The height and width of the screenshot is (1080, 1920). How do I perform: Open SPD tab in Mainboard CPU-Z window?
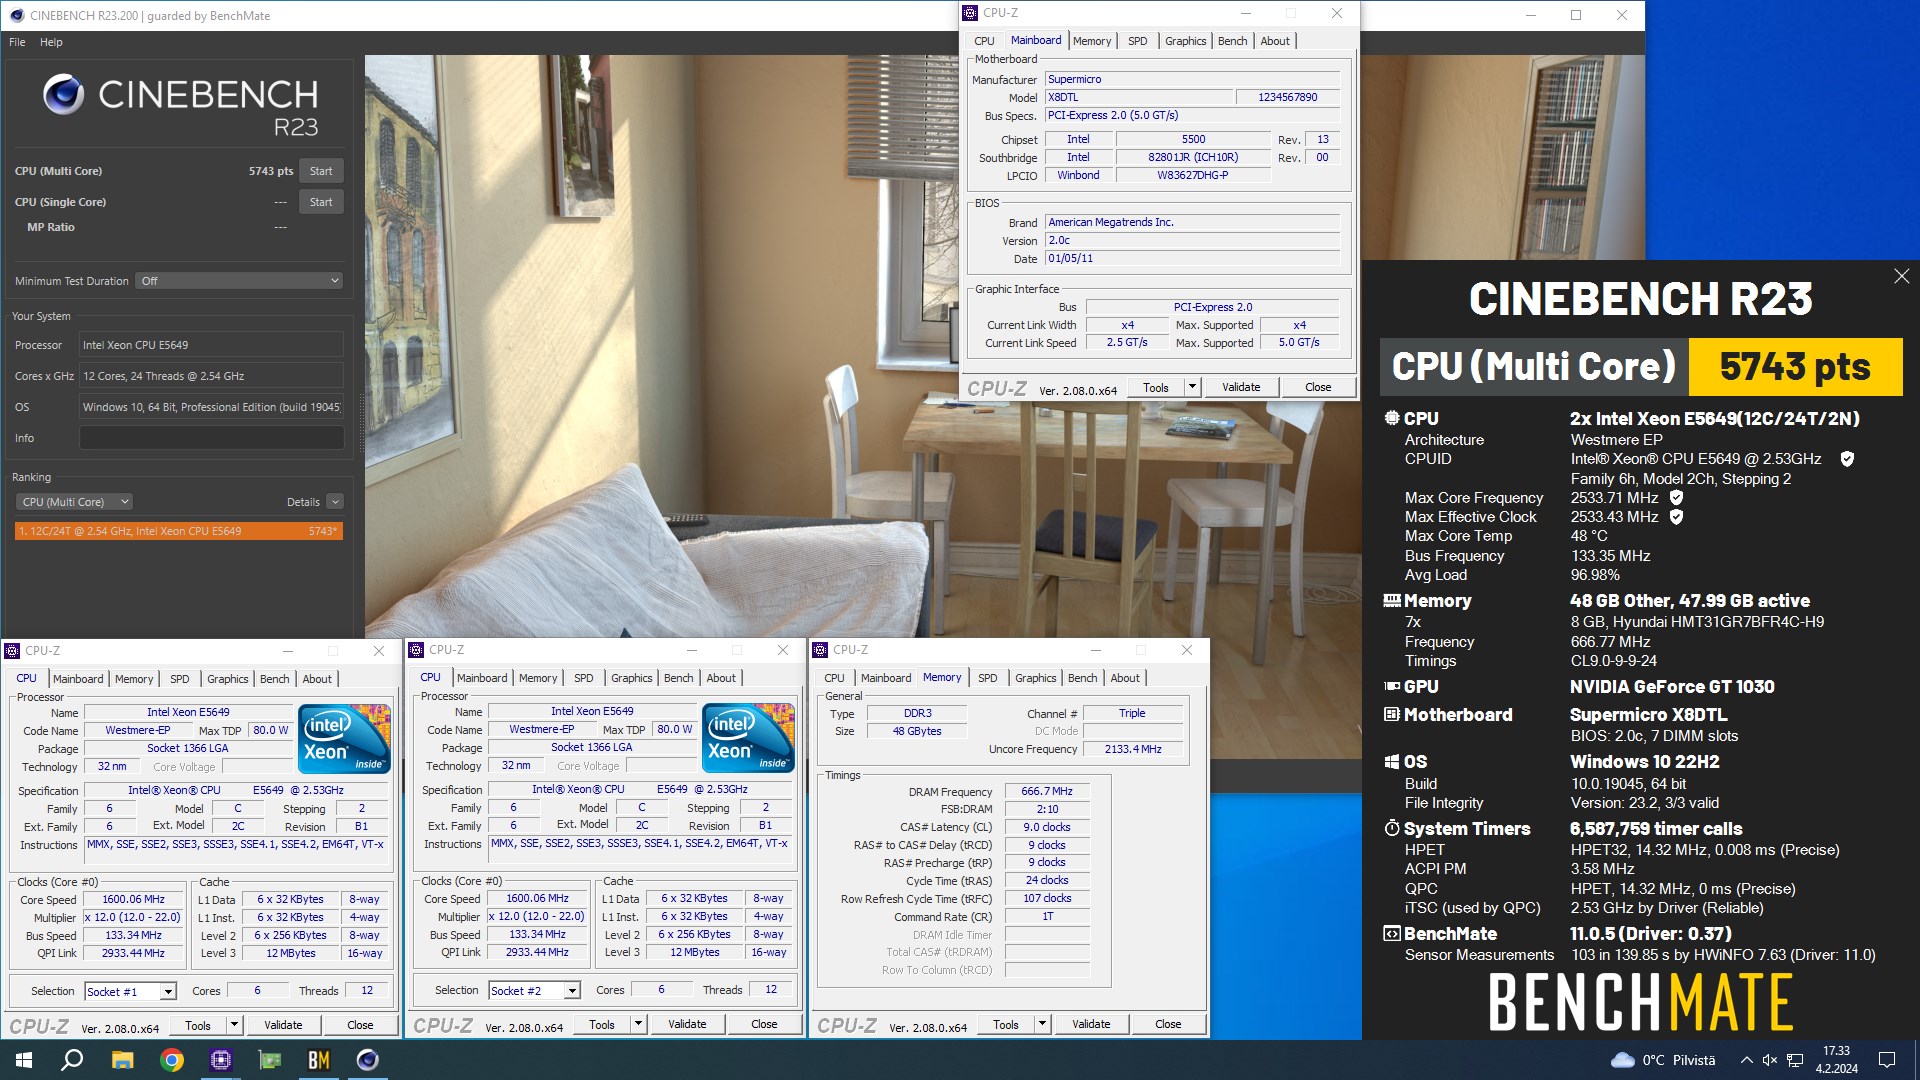click(x=1138, y=41)
